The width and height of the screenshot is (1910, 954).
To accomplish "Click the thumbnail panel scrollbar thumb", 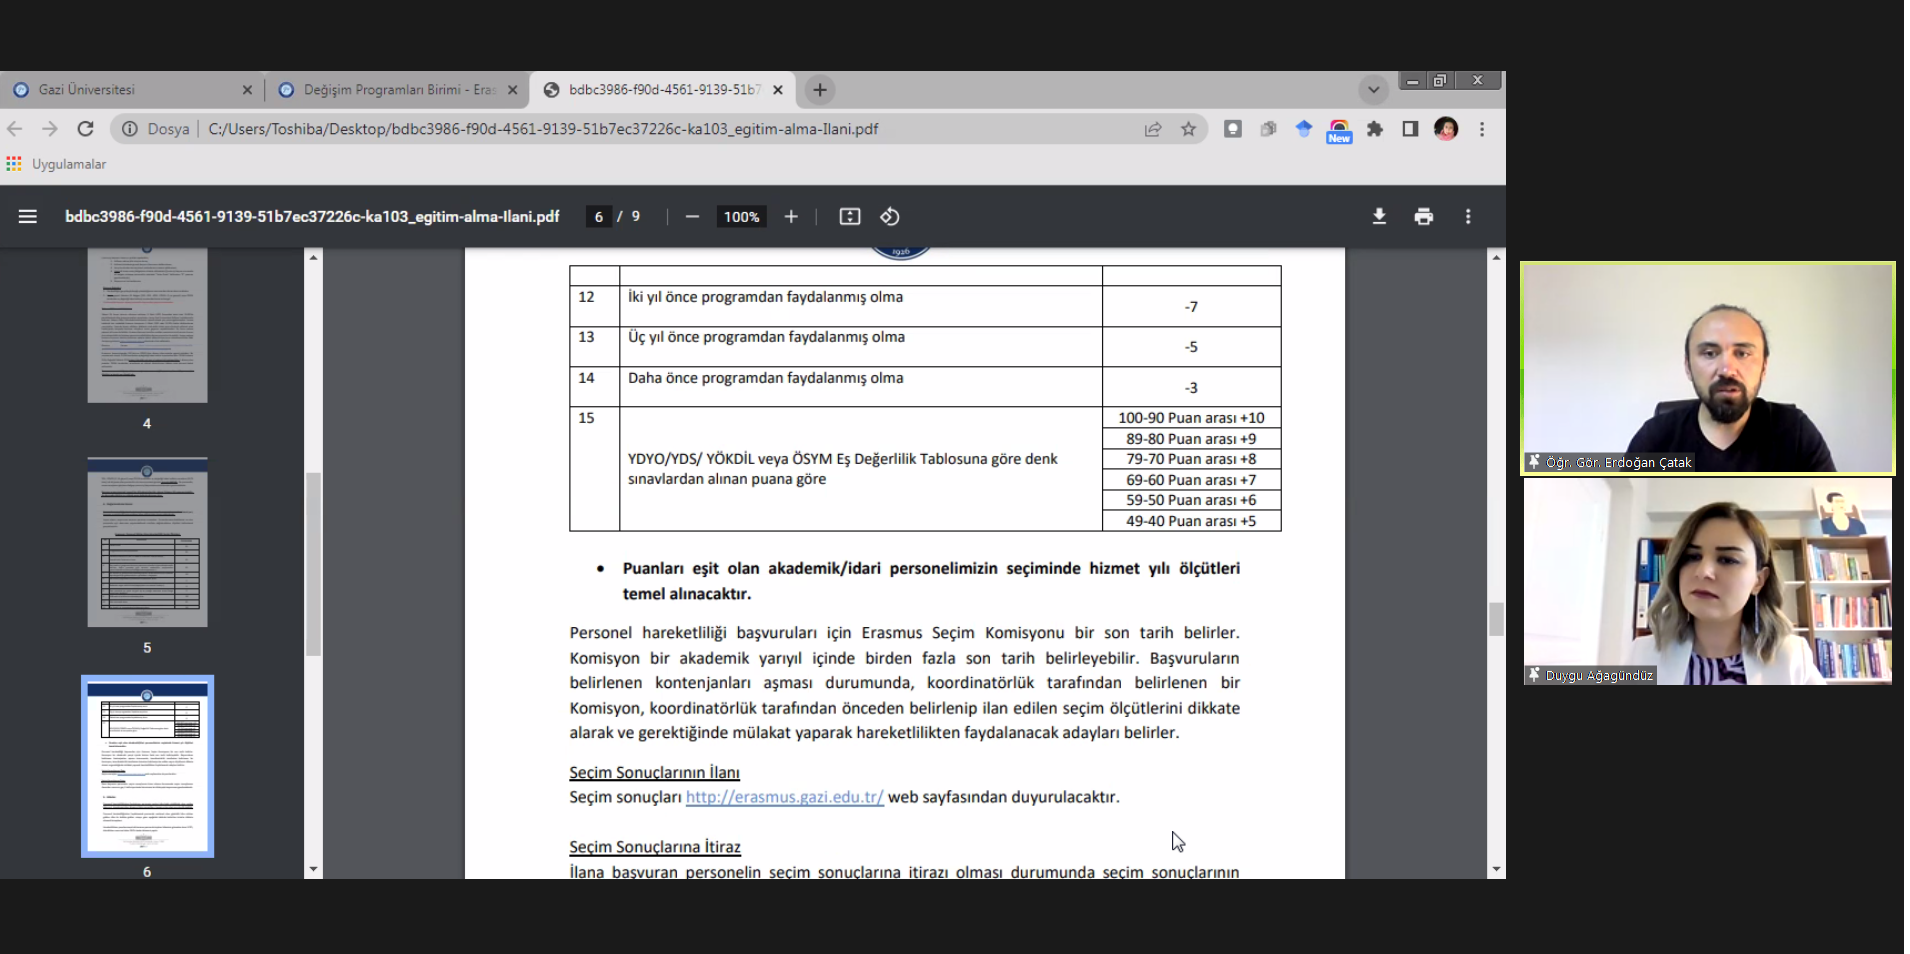I will (x=313, y=564).
